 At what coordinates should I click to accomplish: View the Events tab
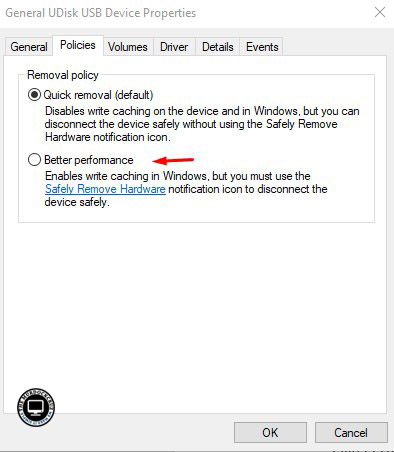262,47
